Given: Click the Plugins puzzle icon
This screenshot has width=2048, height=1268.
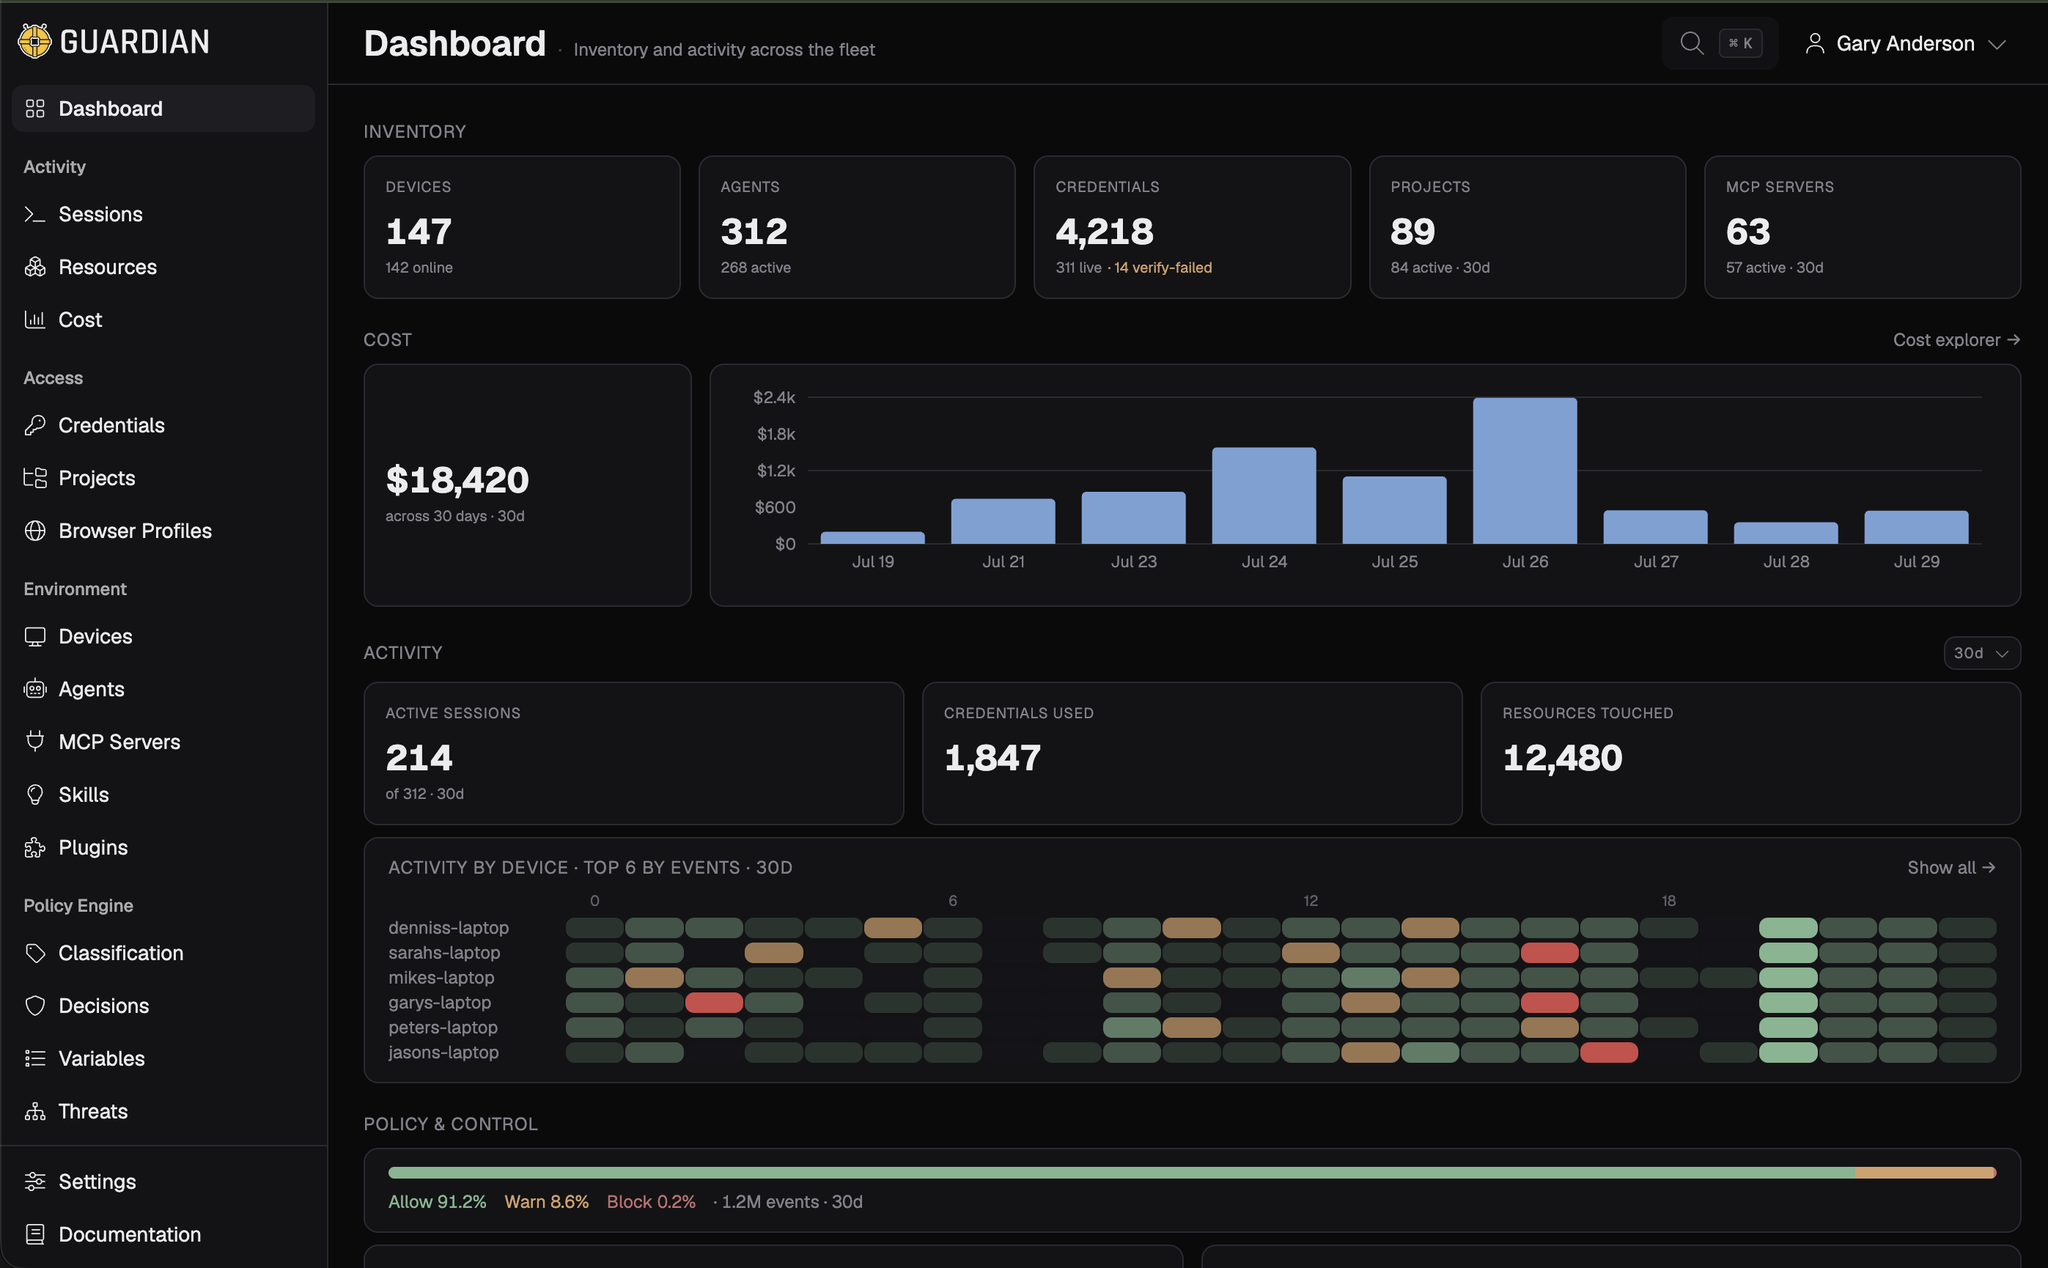Looking at the screenshot, I should (x=35, y=848).
